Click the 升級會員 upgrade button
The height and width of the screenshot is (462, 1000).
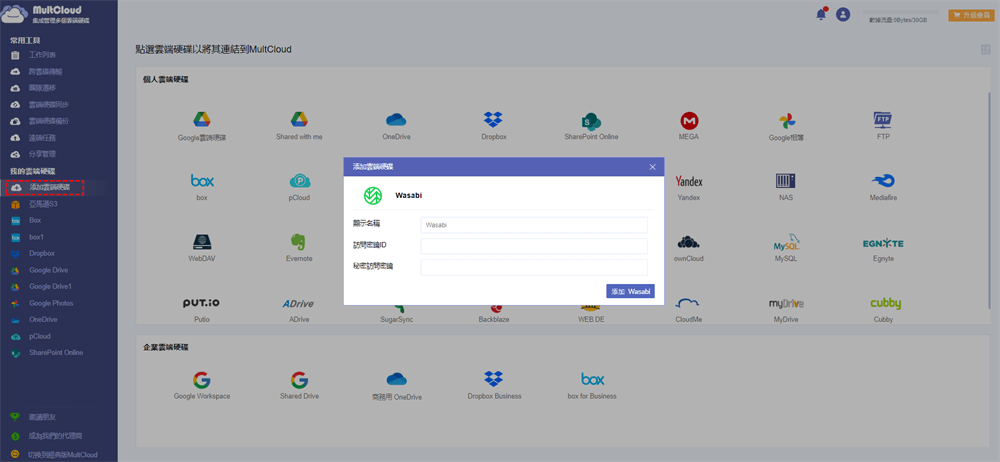tap(971, 15)
